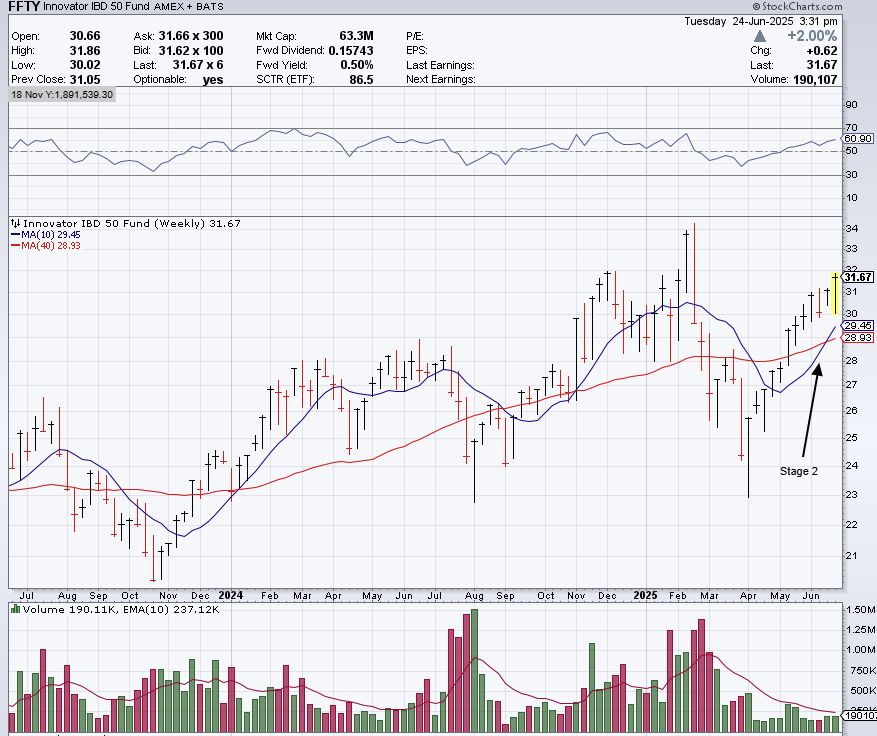This screenshot has width=877, height=736.
Task: Click the 750K volume axis label
Action: coord(863,671)
